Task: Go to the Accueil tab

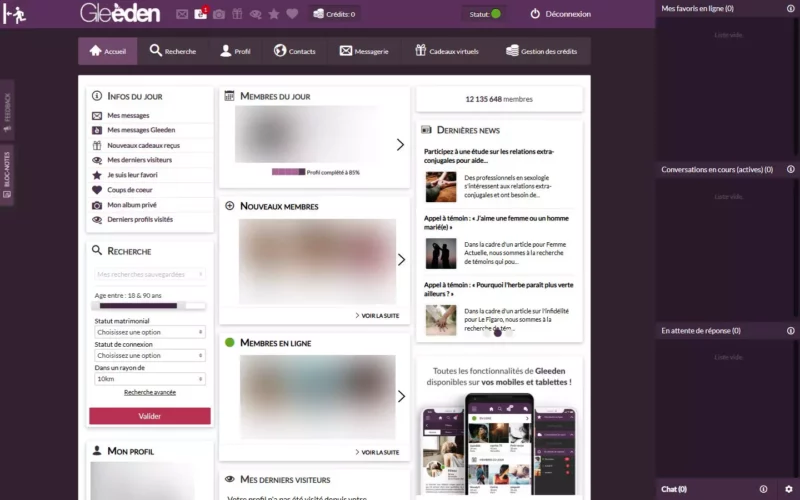Action: (x=108, y=51)
